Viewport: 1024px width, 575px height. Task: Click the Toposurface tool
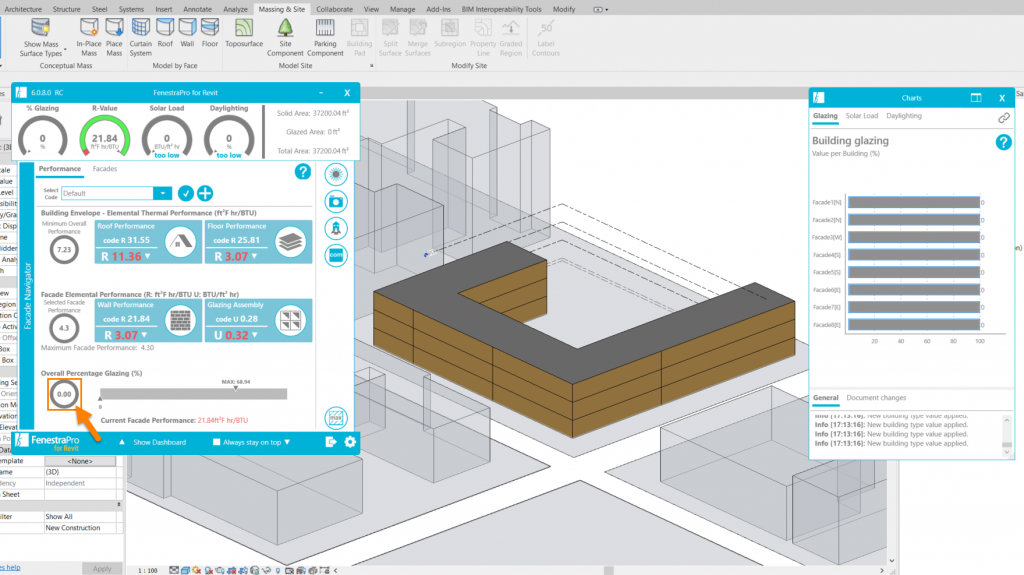(244, 33)
